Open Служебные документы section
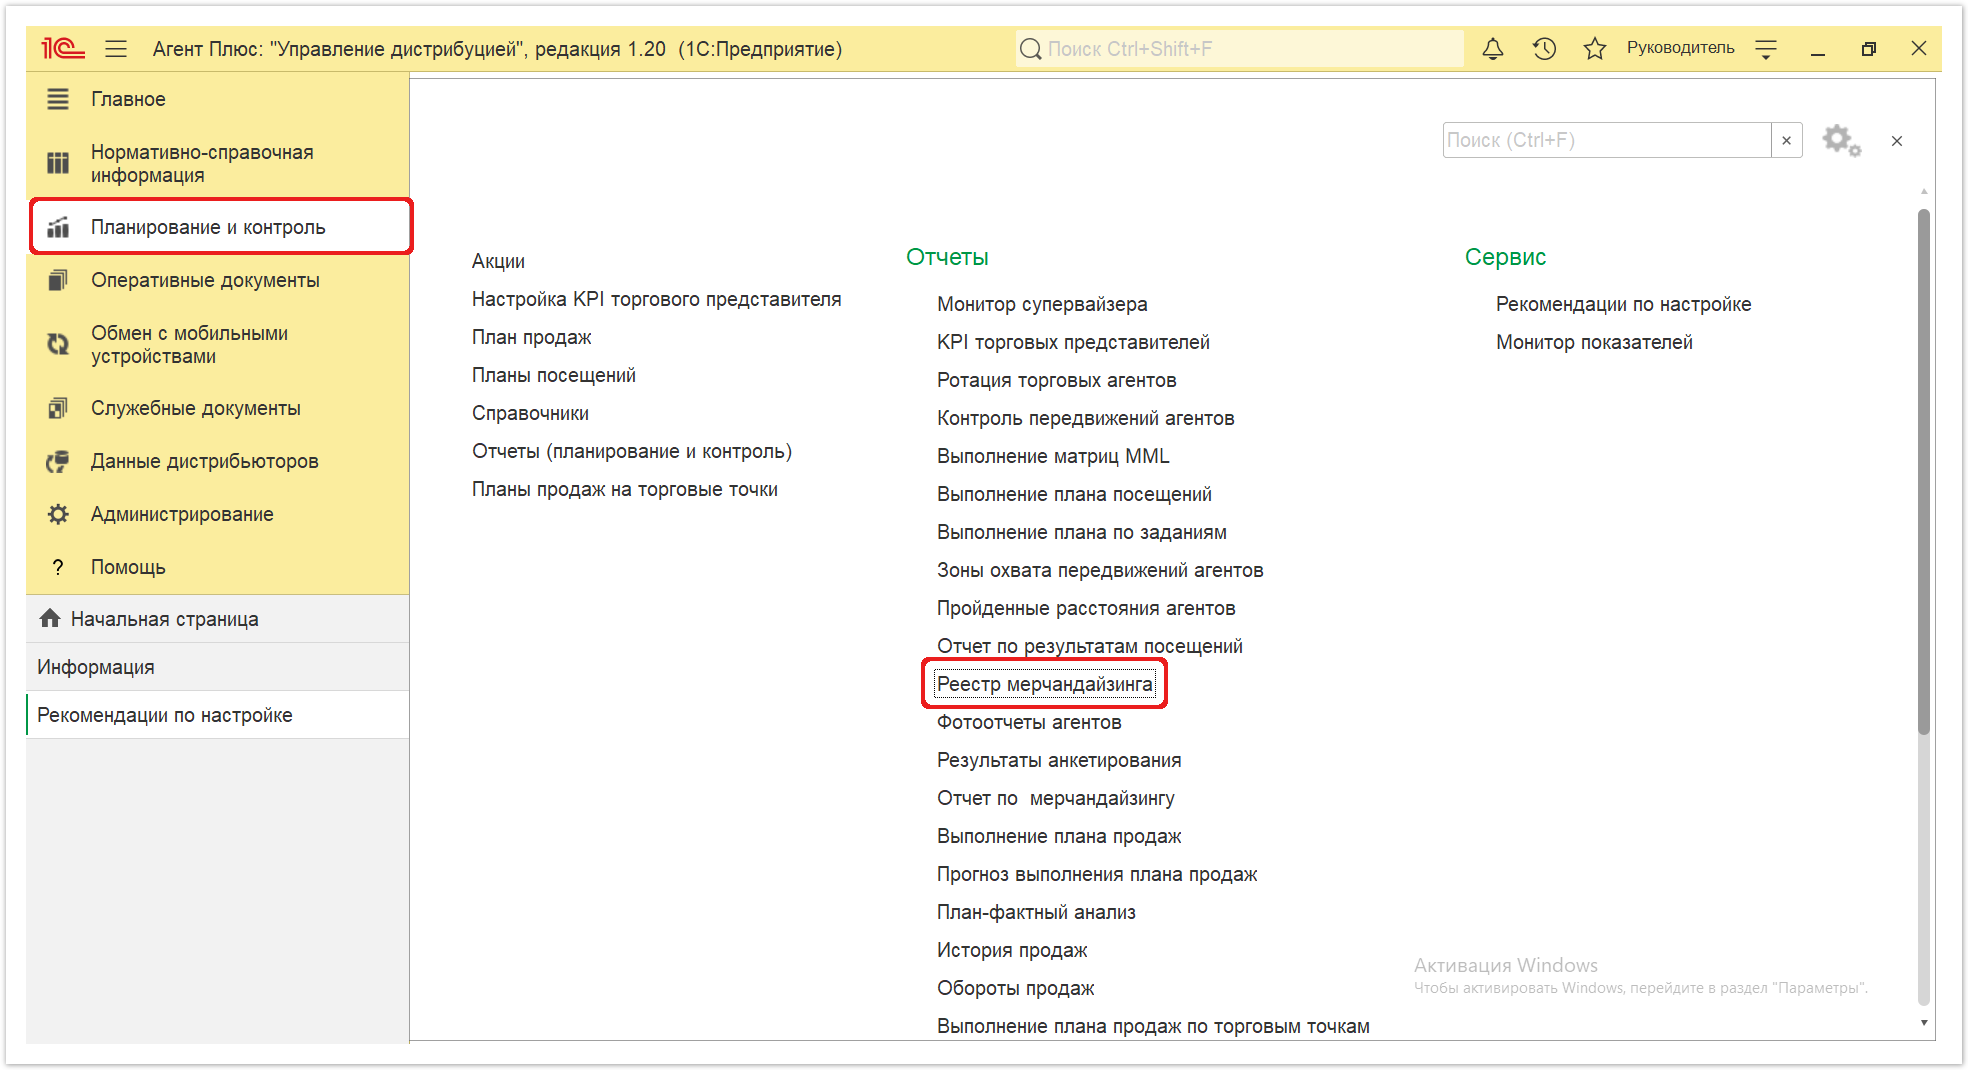 [x=196, y=408]
